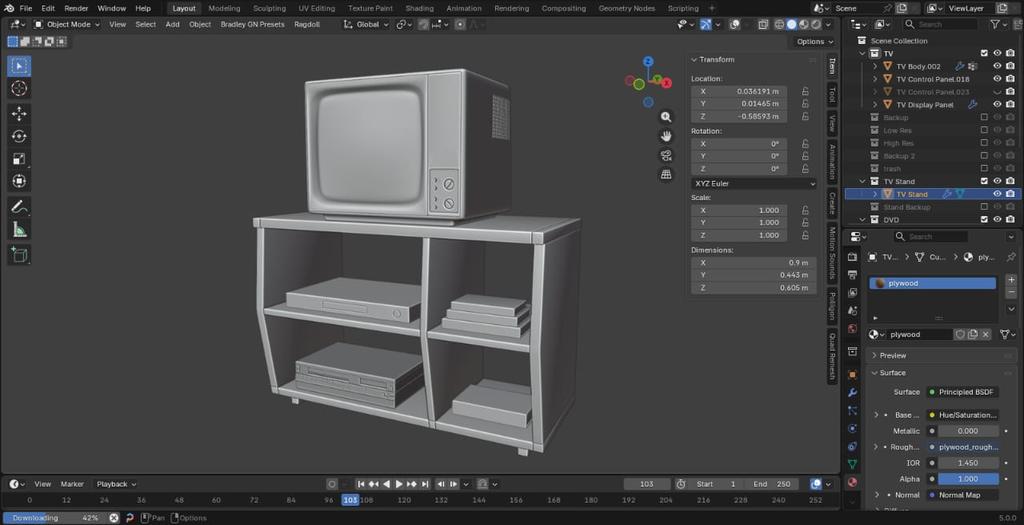Play the animation forward
Viewport: 1024px width, 525px height.
pyautogui.click(x=399, y=484)
